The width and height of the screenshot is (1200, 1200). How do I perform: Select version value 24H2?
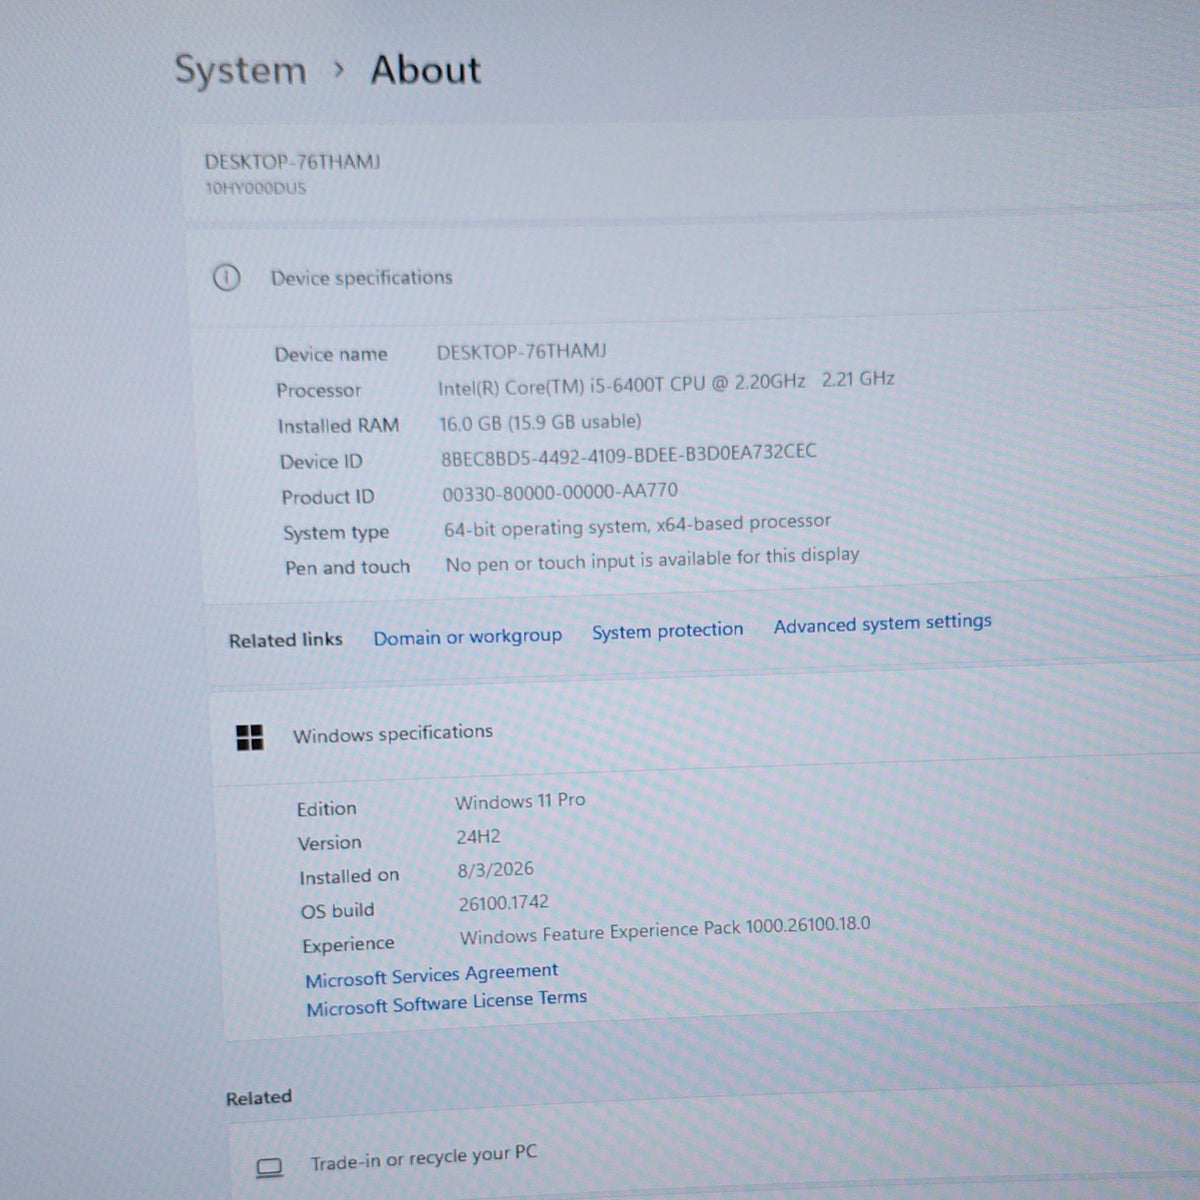click(478, 837)
